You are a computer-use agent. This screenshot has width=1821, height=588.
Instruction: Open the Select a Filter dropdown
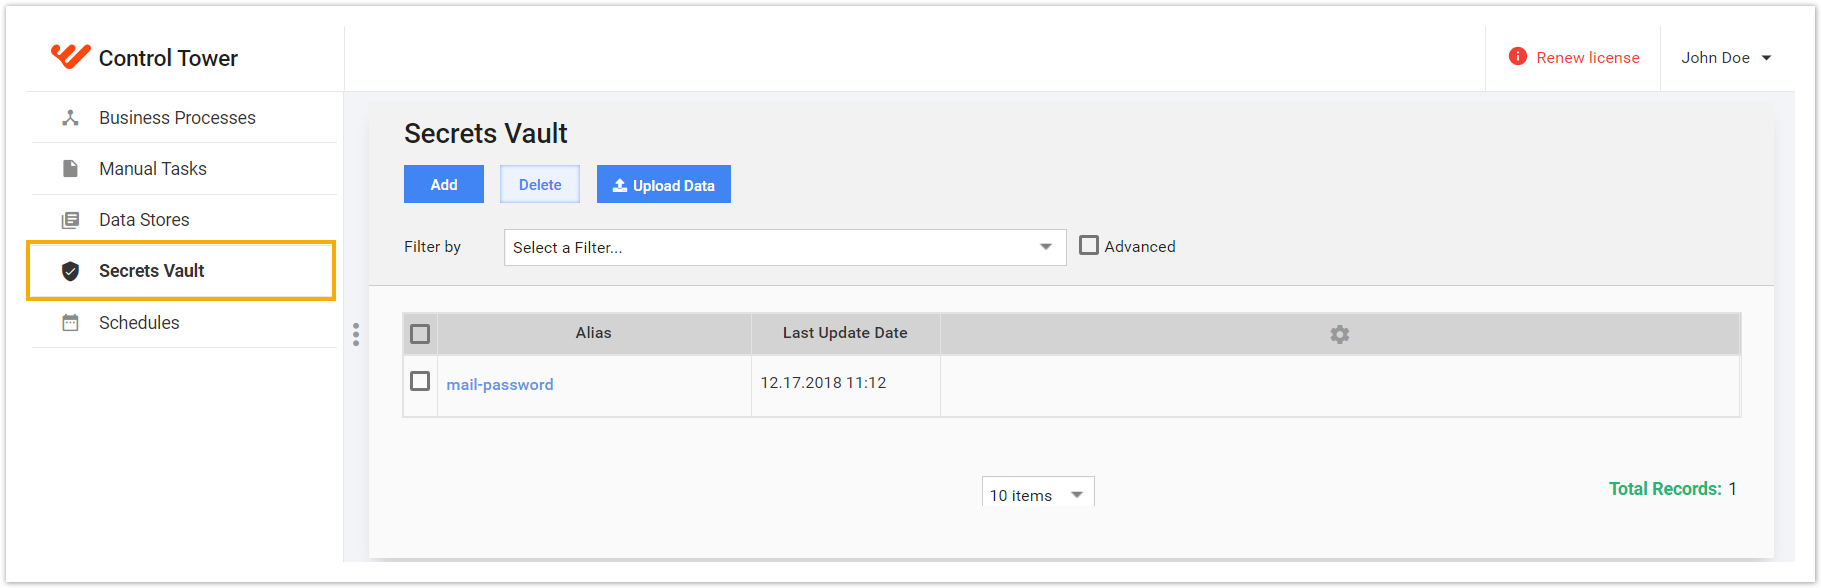(x=785, y=247)
